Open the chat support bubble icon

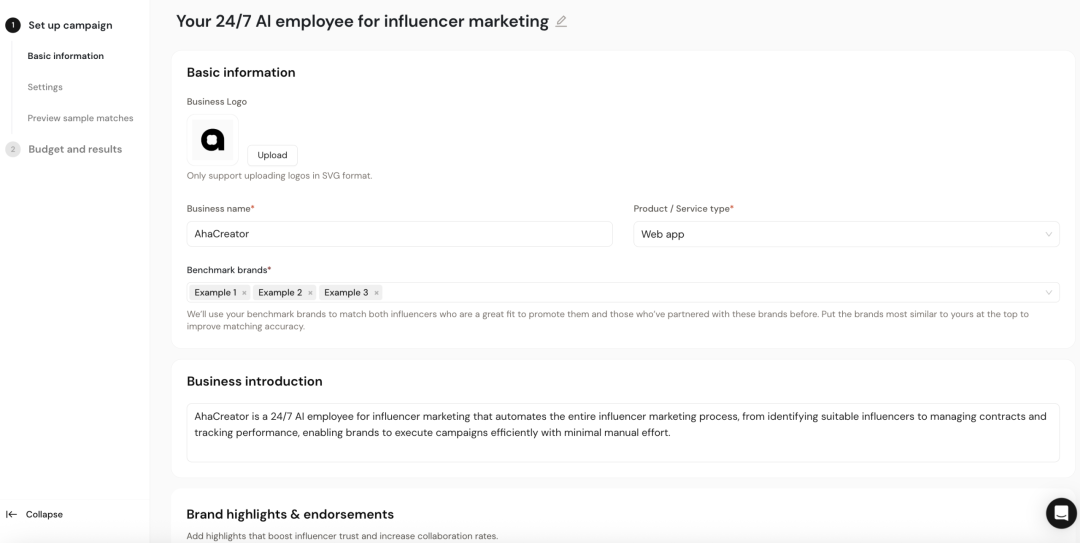tap(1060, 513)
